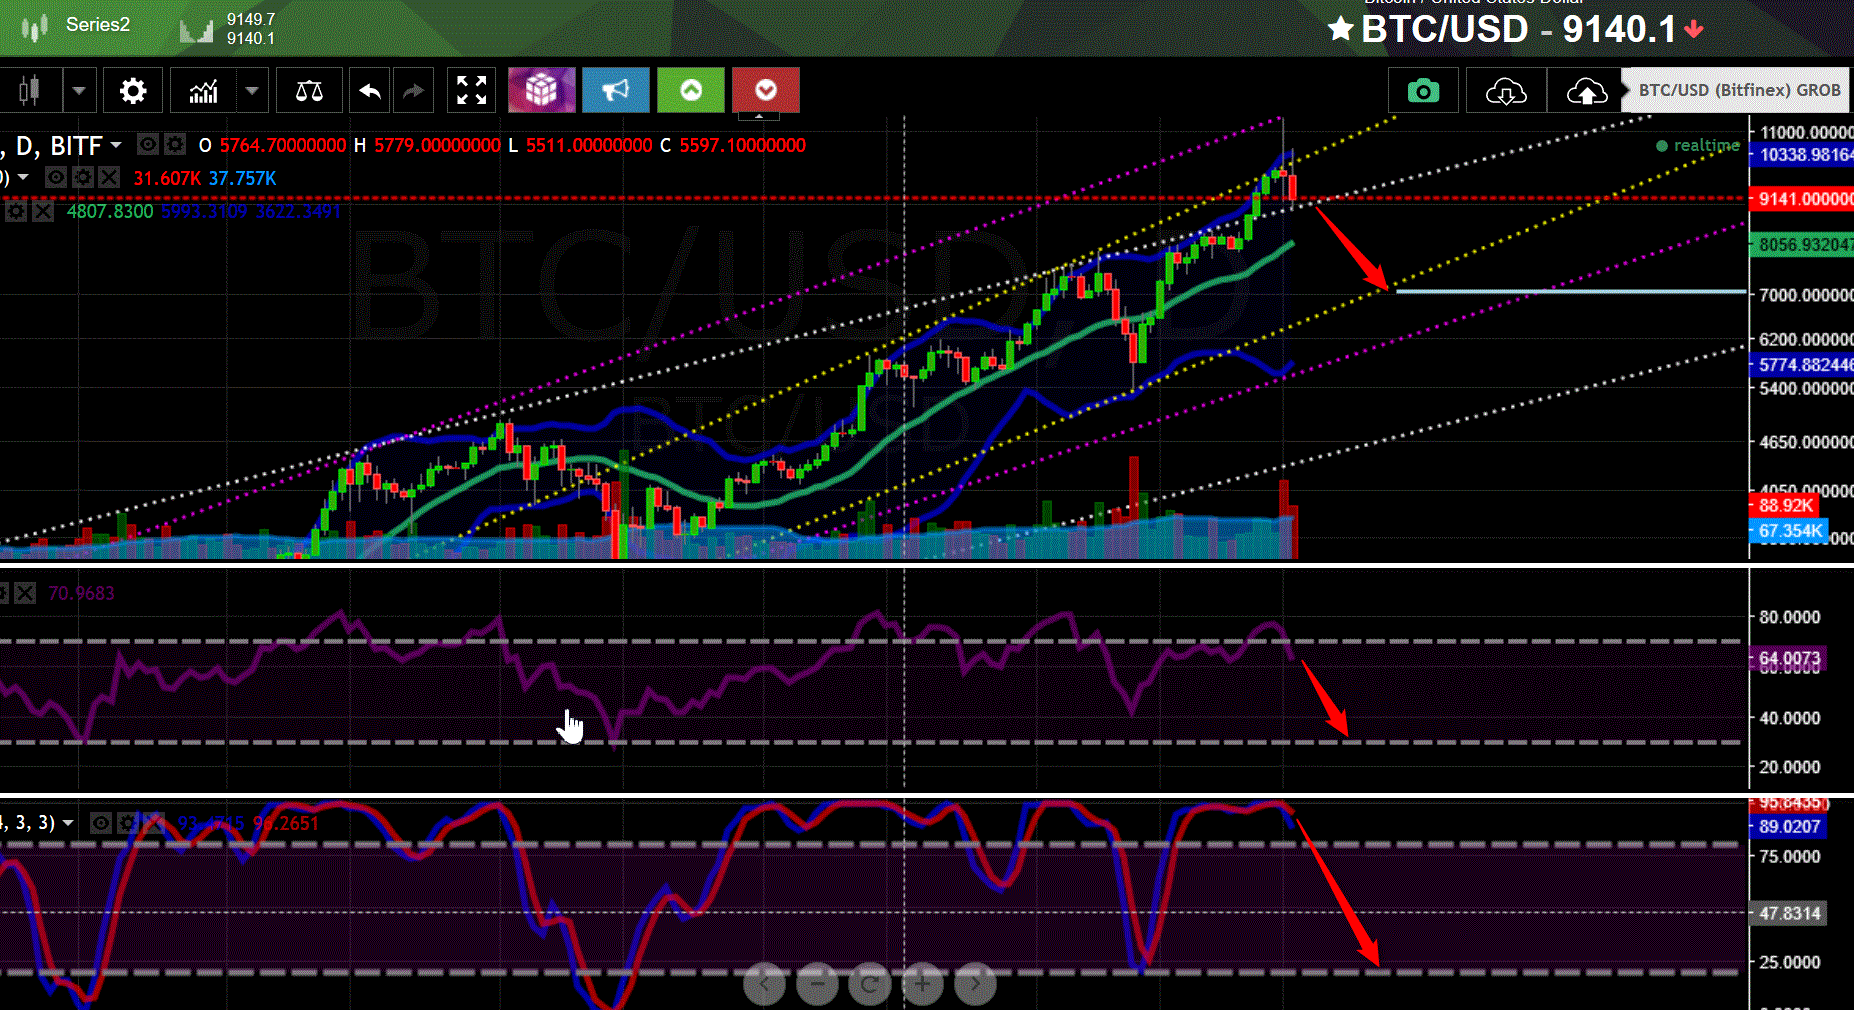Click the 88.92K red volume label
1854x1010 pixels.
click(1786, 506)
